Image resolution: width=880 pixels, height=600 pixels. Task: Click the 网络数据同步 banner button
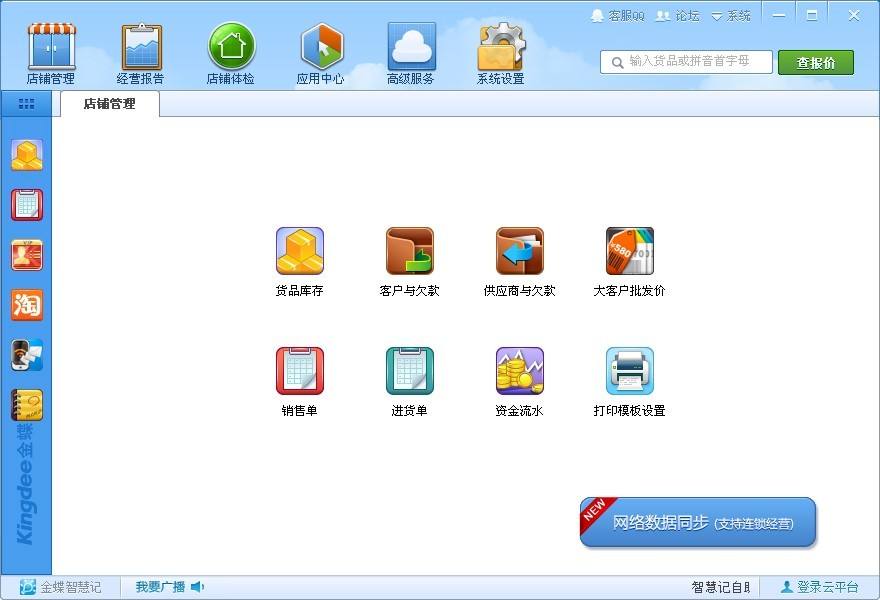tap(698, 522)
